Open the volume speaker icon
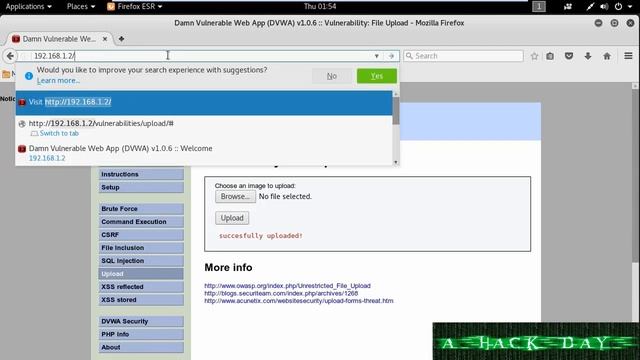 coord(604,7)
